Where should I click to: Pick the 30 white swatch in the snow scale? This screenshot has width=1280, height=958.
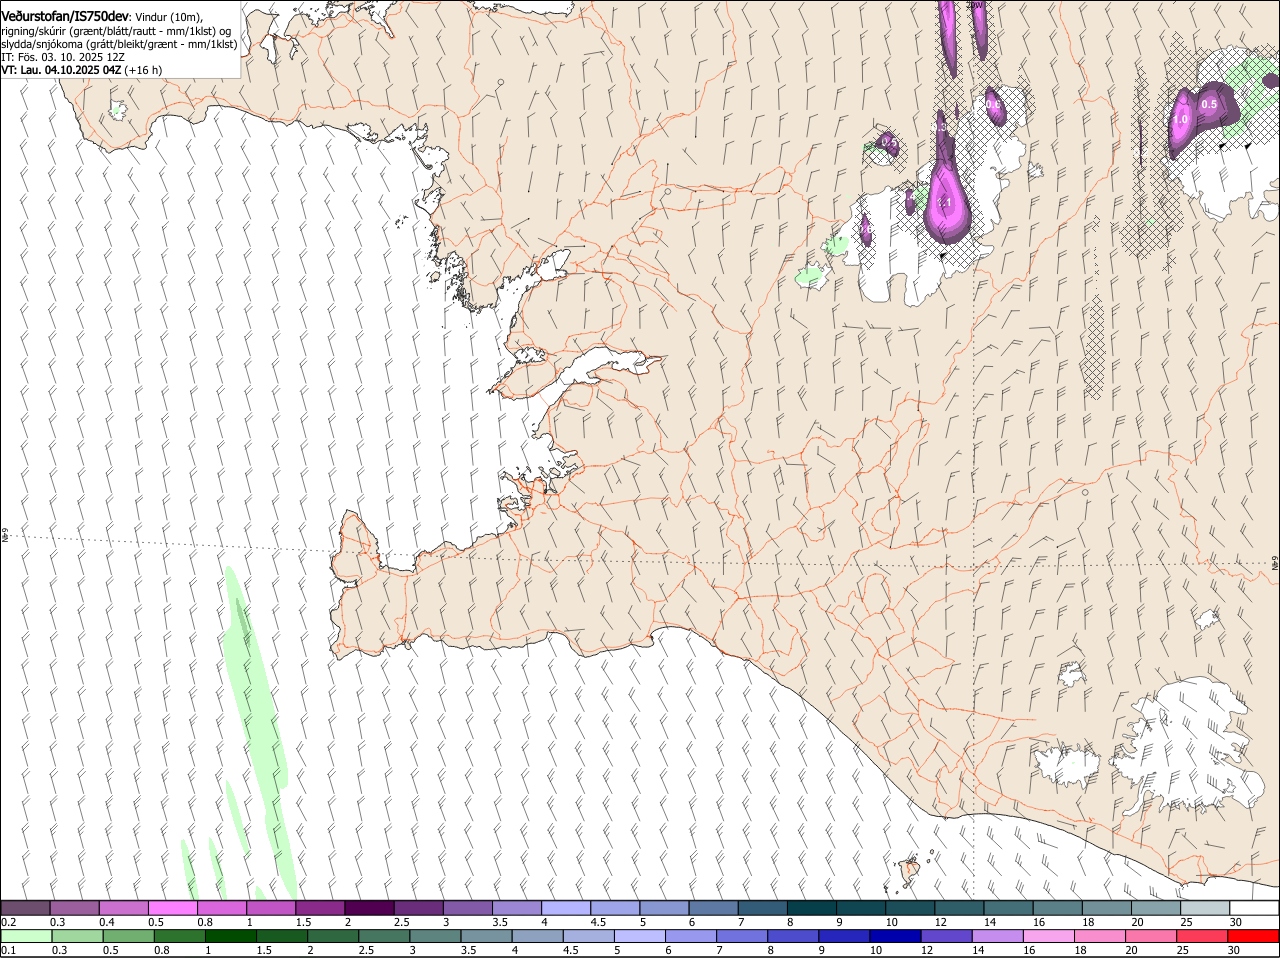1254,908
